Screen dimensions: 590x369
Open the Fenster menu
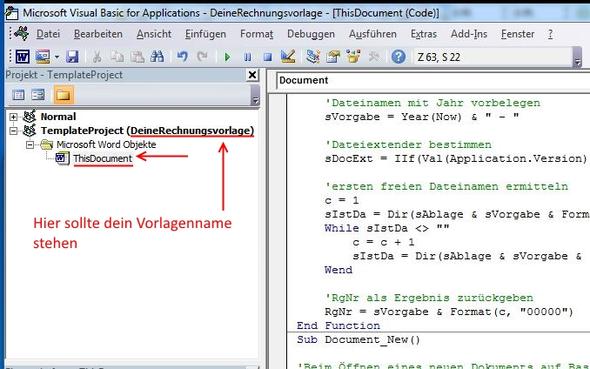(x=517, y=34)
